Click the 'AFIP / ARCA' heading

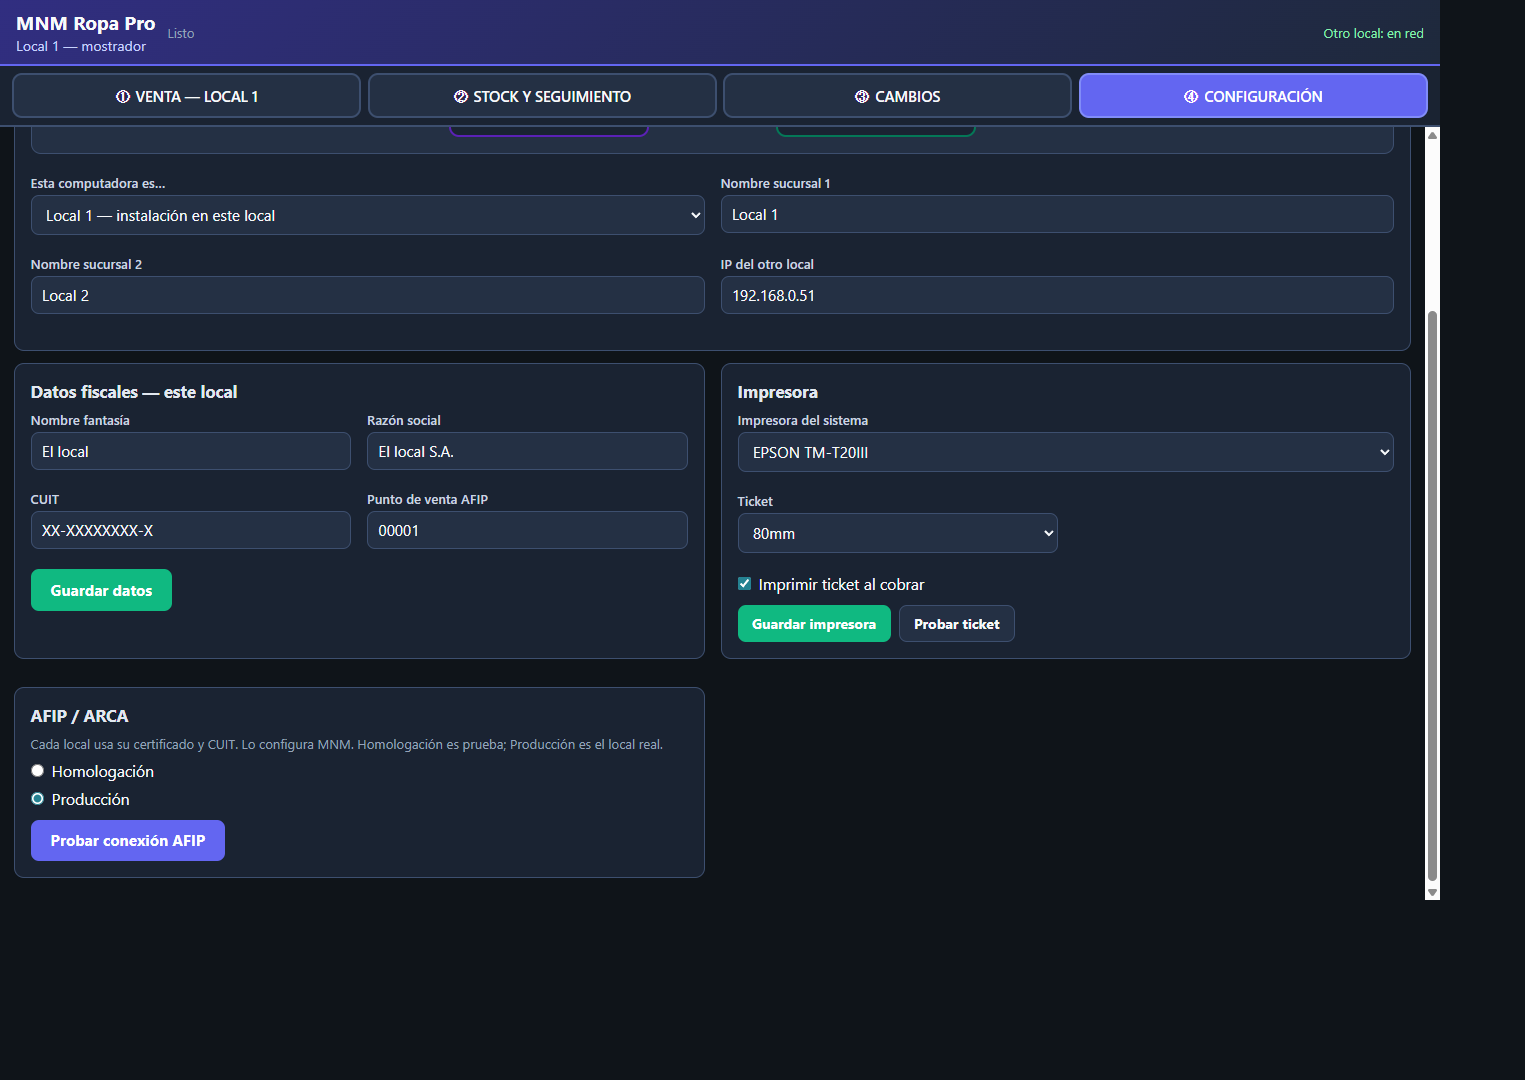80,716
